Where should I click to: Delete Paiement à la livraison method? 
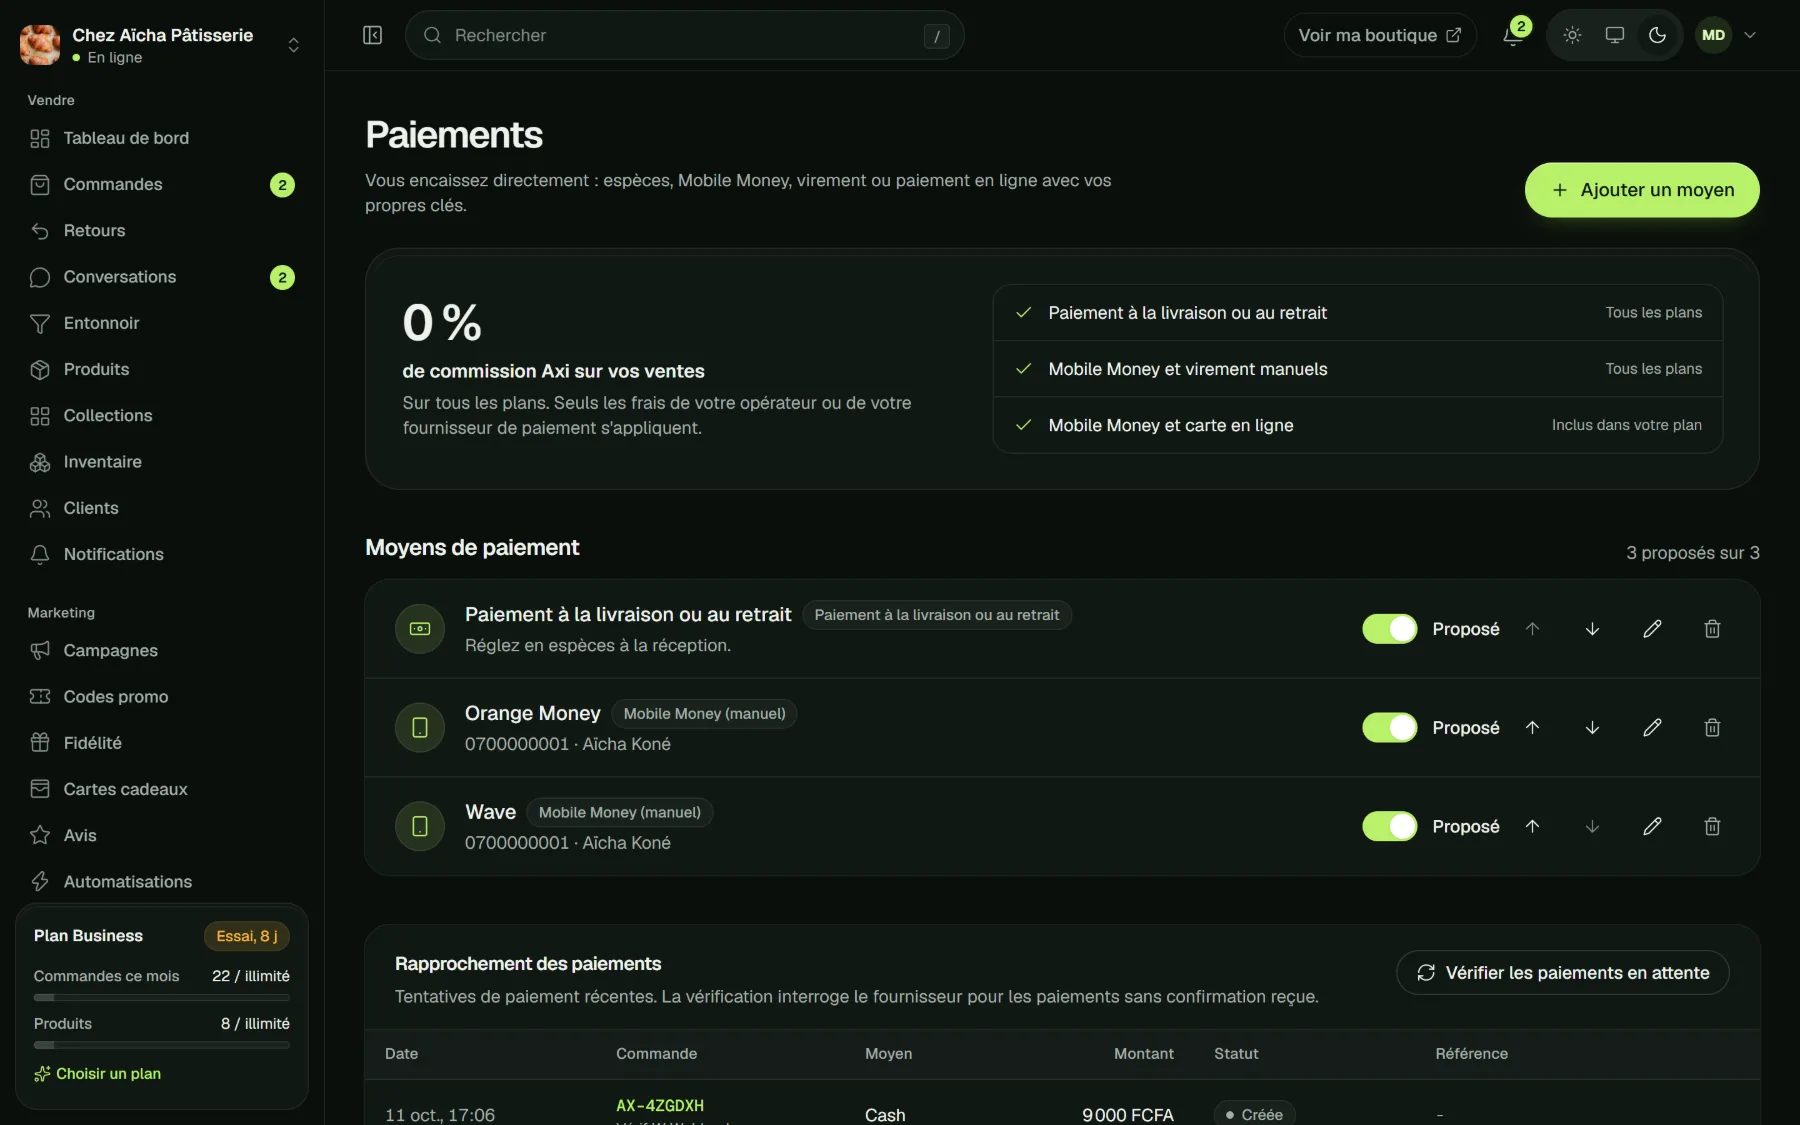[1712, 629]
